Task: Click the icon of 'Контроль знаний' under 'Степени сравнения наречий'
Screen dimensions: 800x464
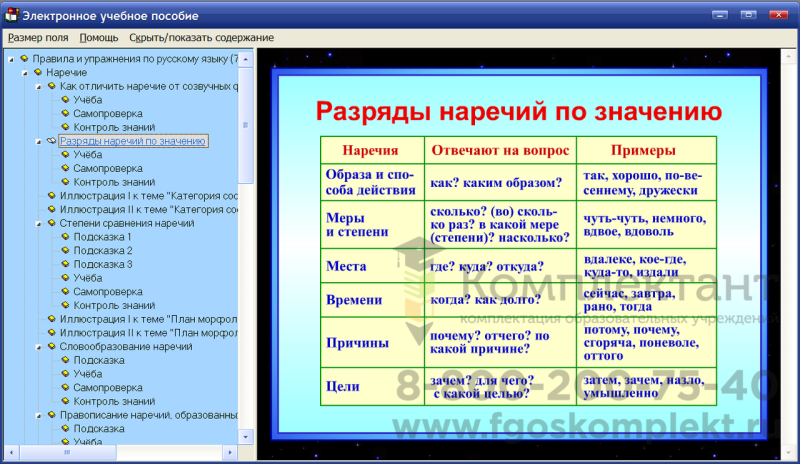Action: point(65,305)
